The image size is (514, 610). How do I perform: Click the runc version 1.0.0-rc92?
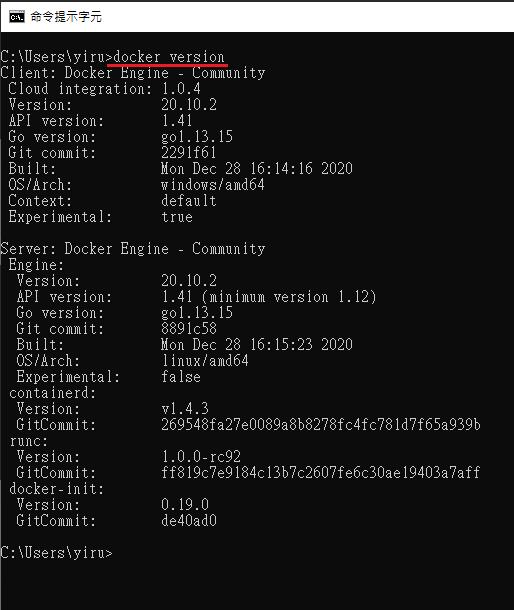[x=201, y=456]
